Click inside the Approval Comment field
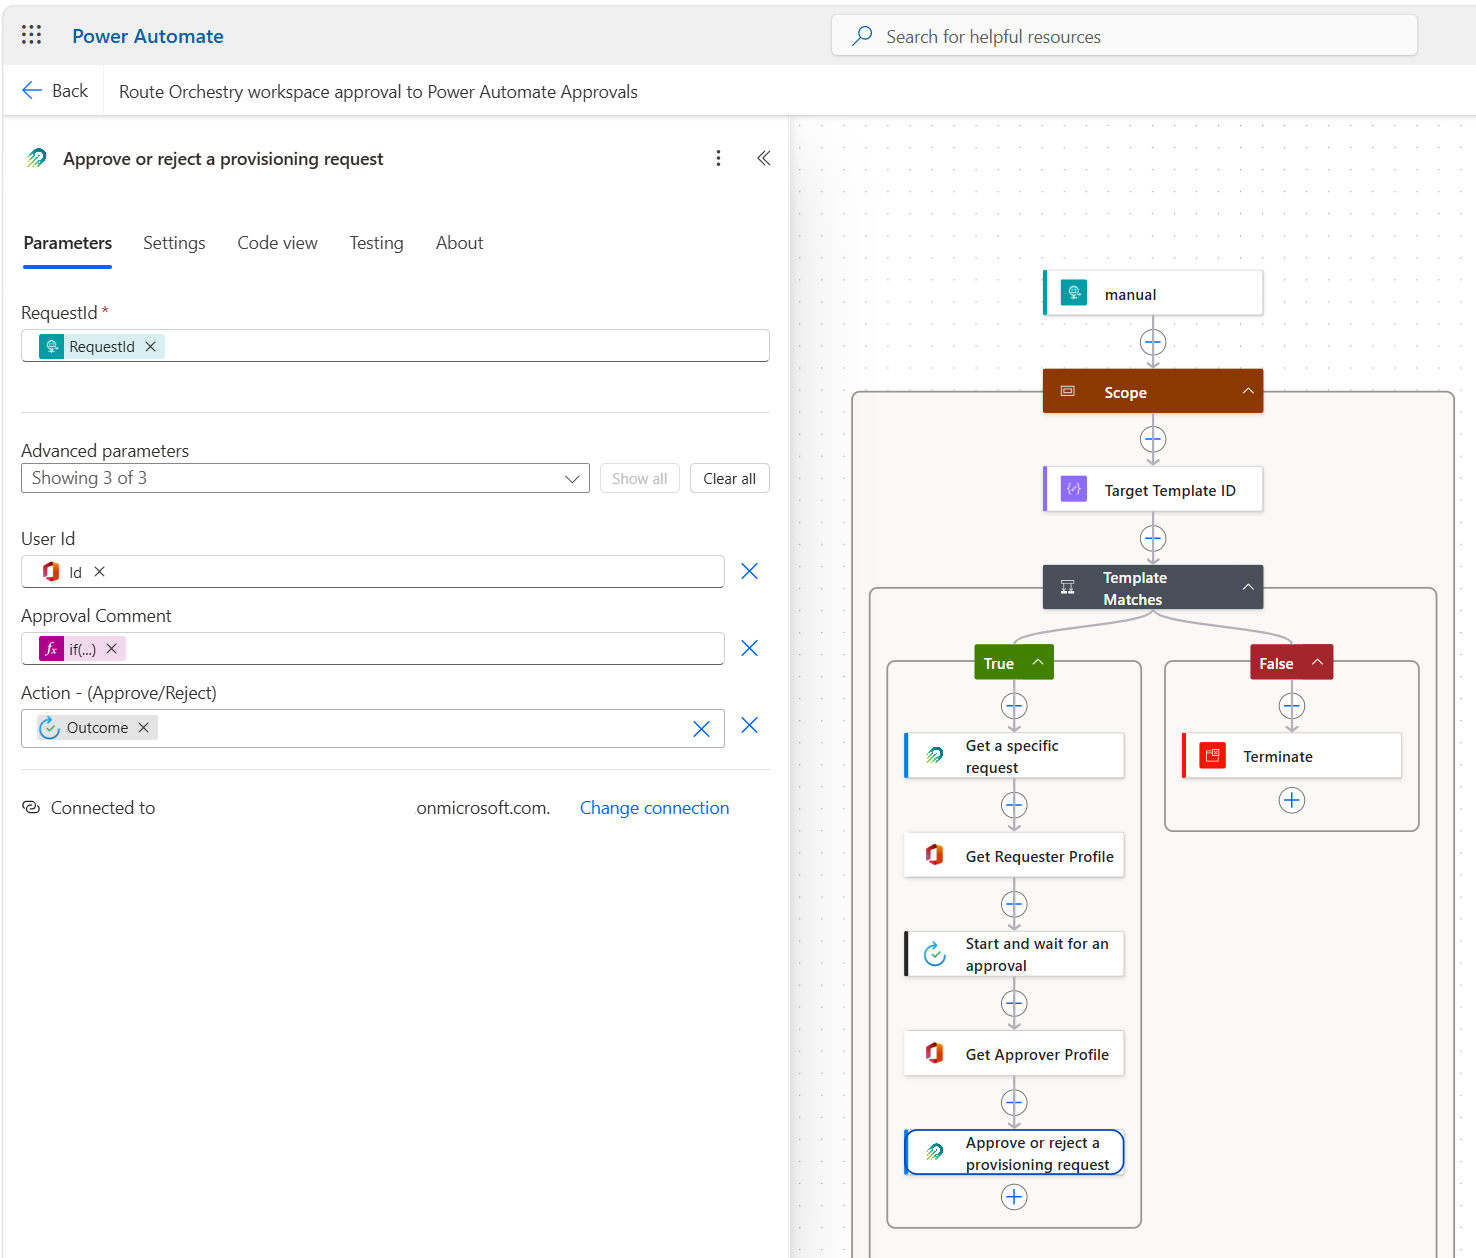 click(372, 648)
